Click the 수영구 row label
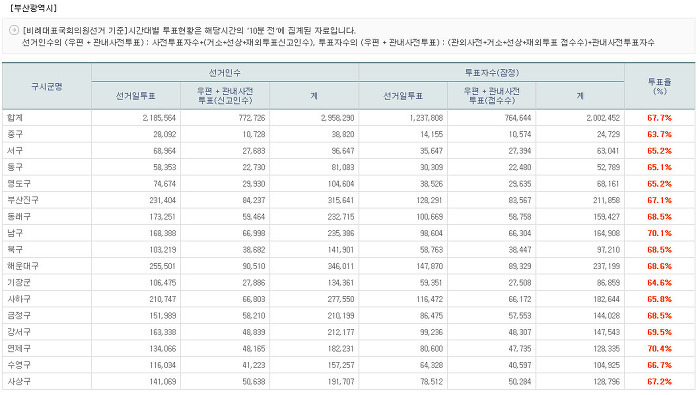This screenshot has height=395, width=700. click(19, 365)
